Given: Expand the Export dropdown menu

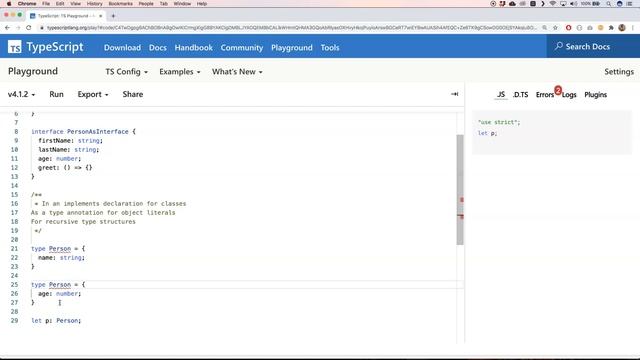Looking at the screenshot, I should (93, 94).
